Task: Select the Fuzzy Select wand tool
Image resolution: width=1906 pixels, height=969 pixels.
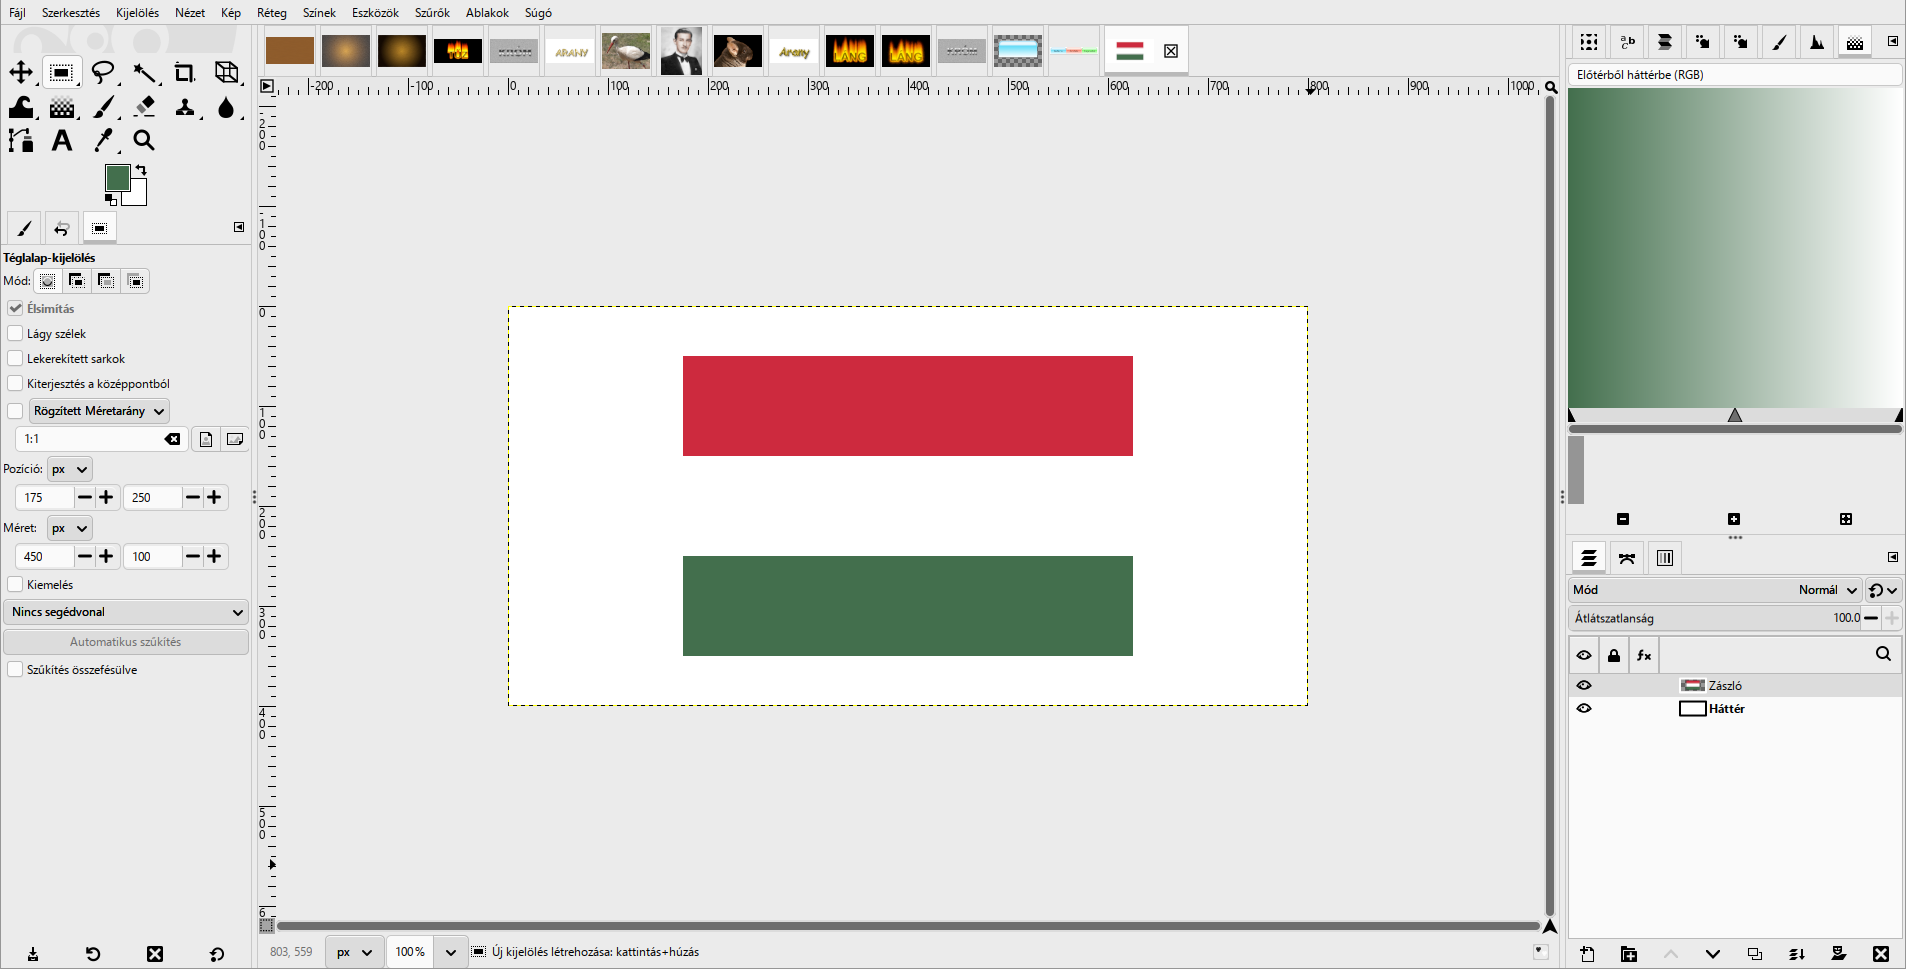Action: coord(144,73)
